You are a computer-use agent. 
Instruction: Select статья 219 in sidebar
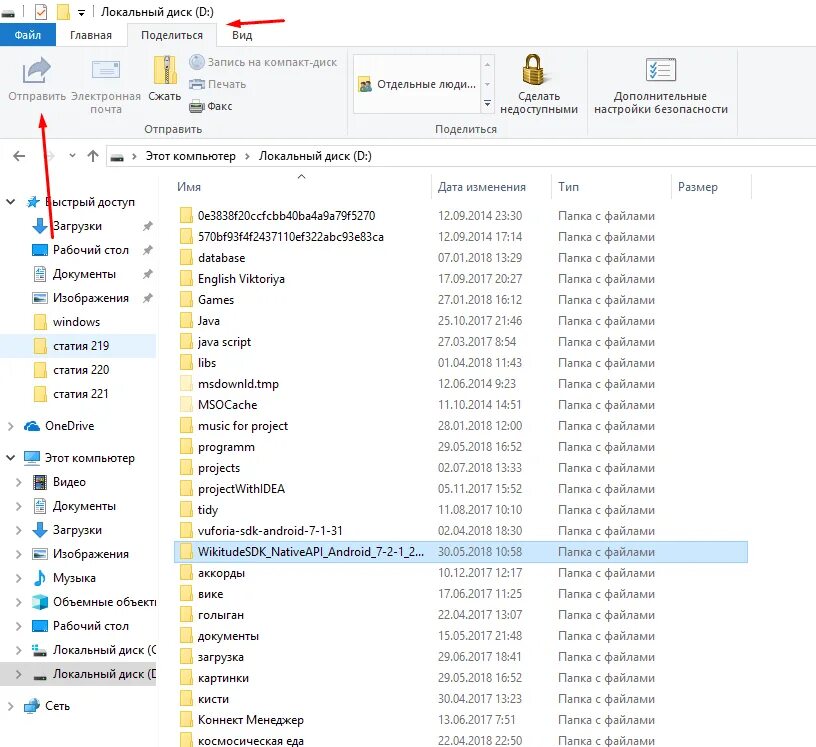pyautogui.click(x=81, y=346)
